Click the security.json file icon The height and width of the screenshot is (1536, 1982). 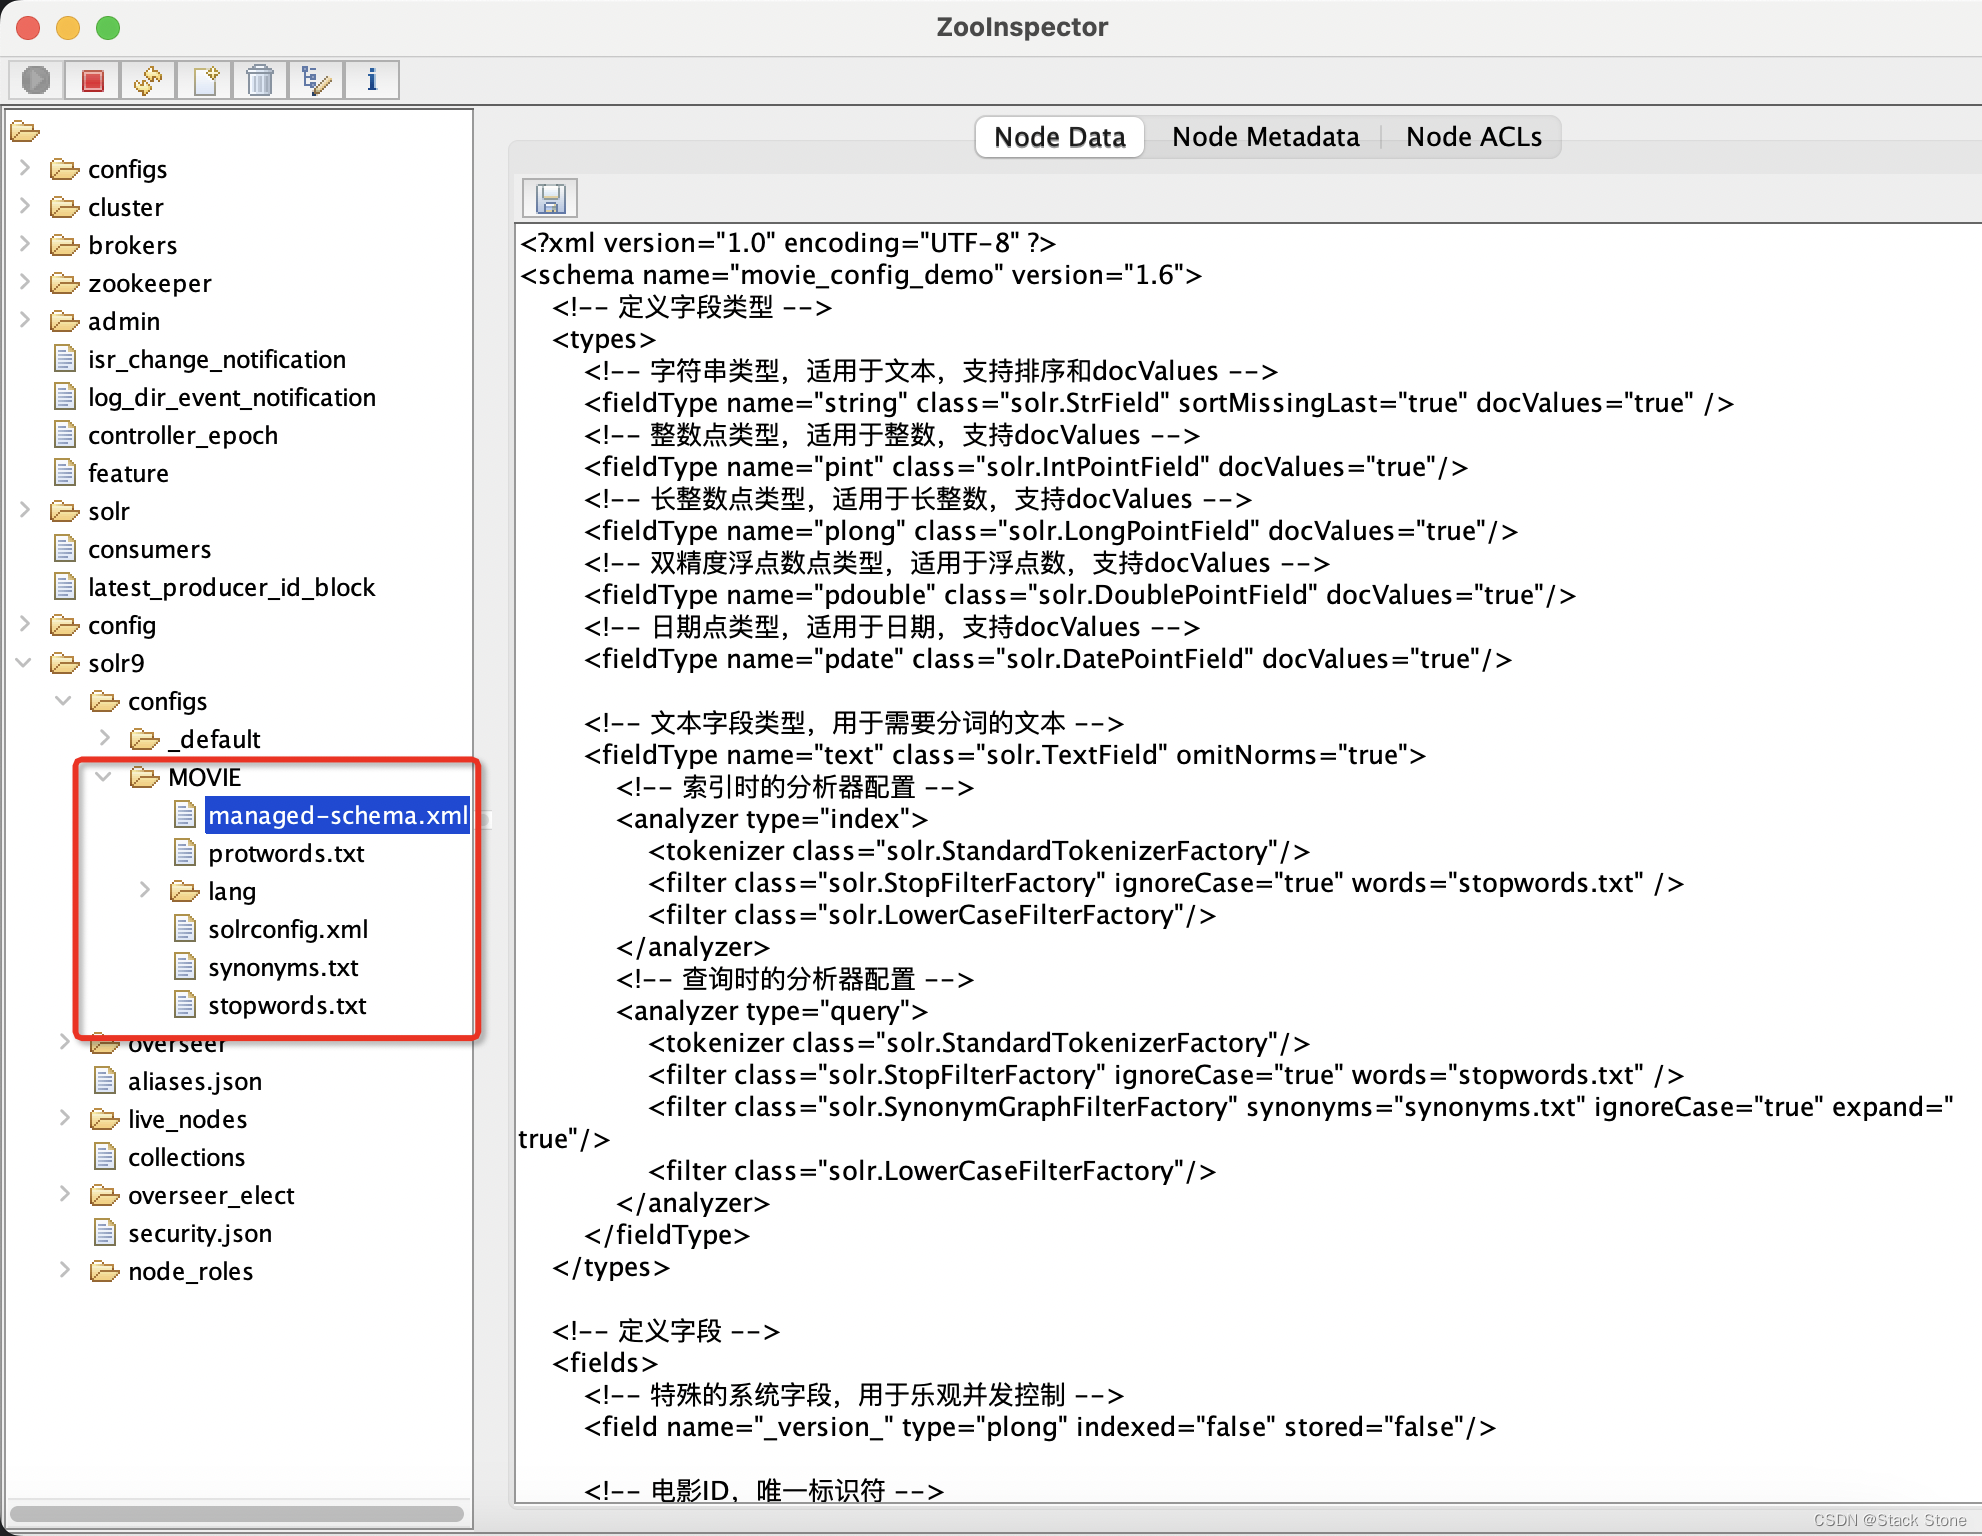[105, 1233]
